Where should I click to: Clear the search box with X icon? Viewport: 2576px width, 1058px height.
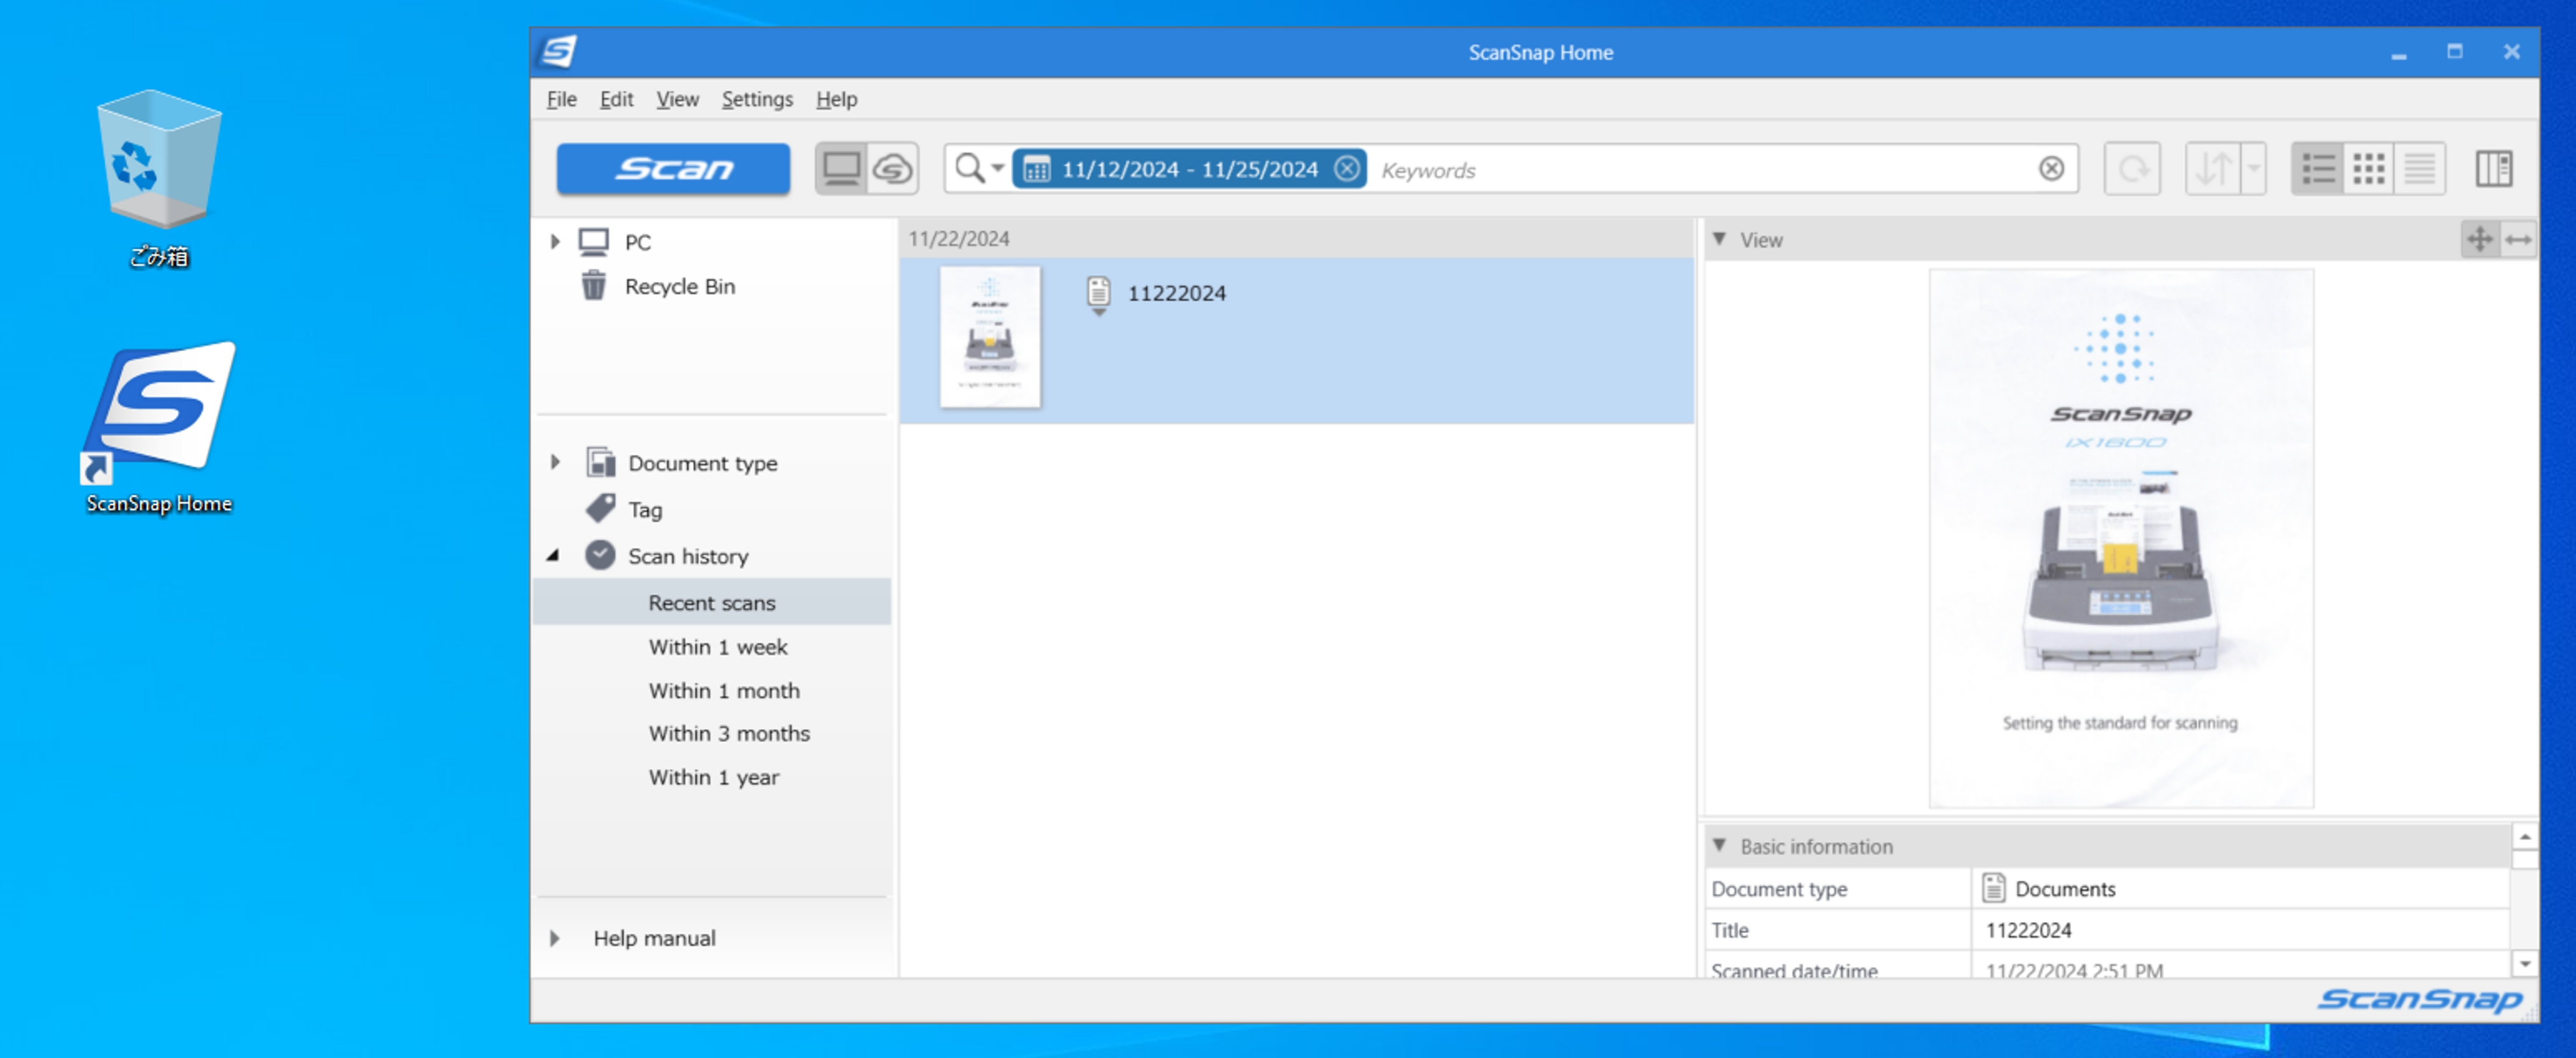tap(2051, 168)
